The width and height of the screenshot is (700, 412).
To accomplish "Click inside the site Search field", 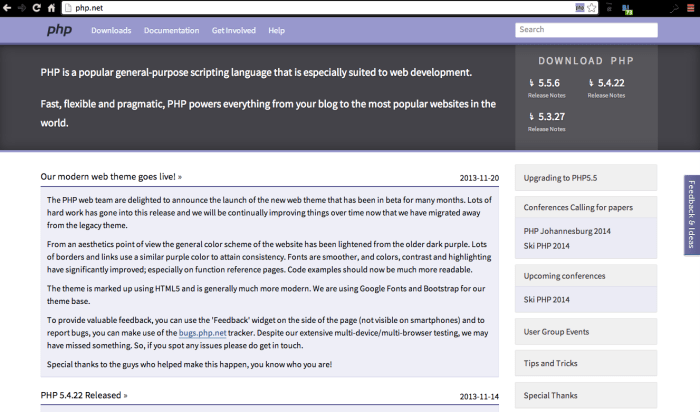I will [x=586, y=30].
